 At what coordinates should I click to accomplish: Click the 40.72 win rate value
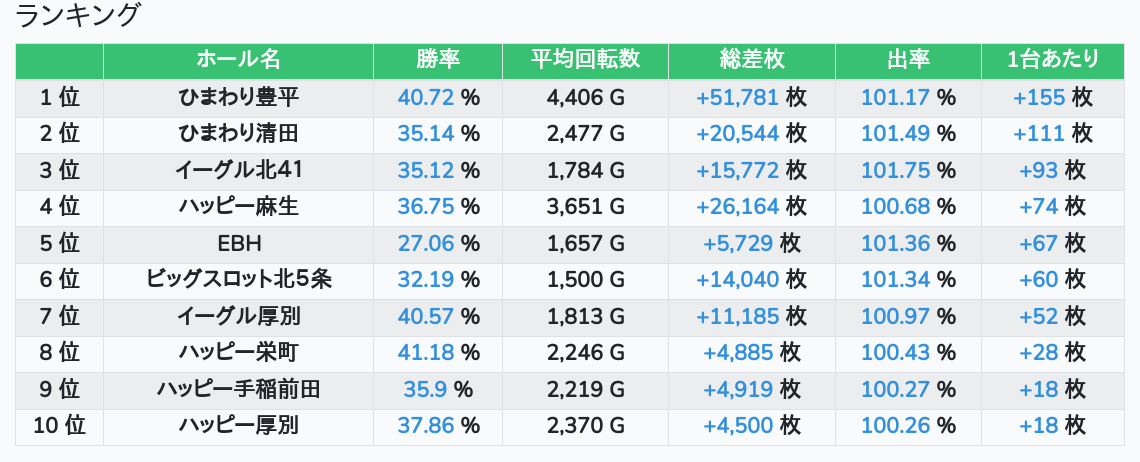coord(426,98)
